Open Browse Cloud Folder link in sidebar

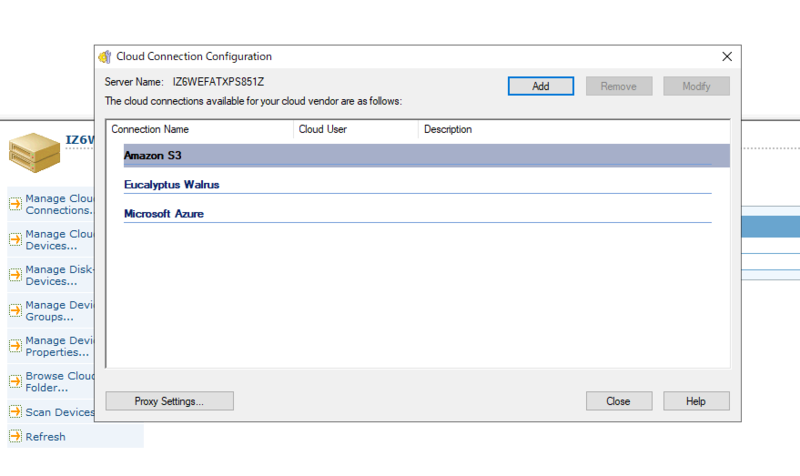[x=60, y=382]
